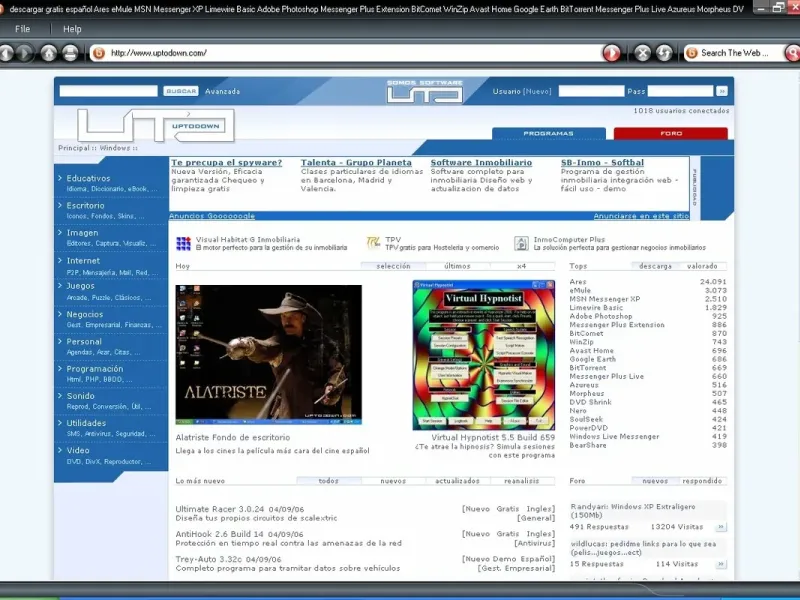800x600 pixels.
Task: Open 'AntiHook 2.6 Build 14' entry
Action: pyautogui.click(x=219, y=534)
